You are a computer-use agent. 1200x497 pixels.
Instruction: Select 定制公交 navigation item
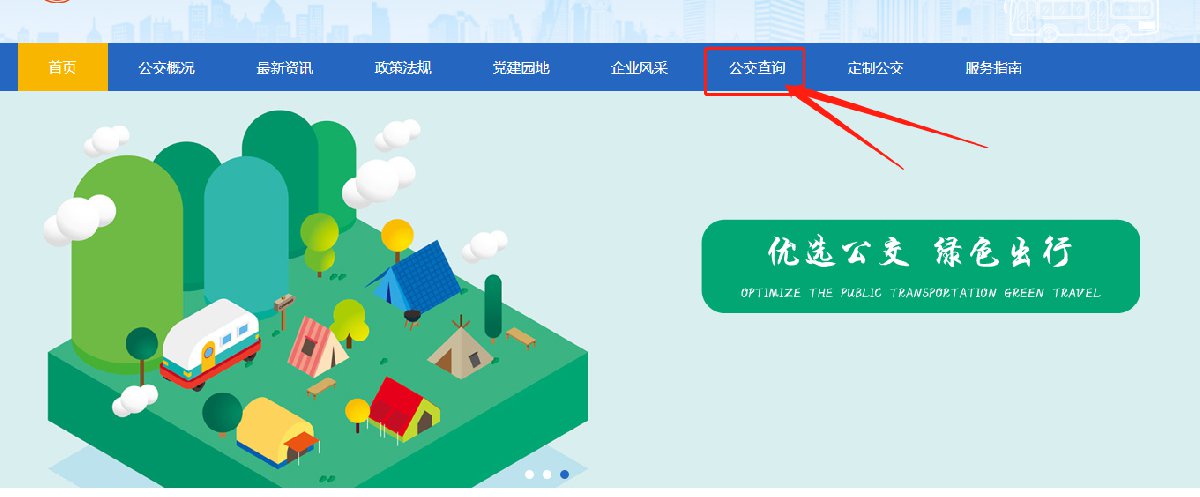point(875,68)
